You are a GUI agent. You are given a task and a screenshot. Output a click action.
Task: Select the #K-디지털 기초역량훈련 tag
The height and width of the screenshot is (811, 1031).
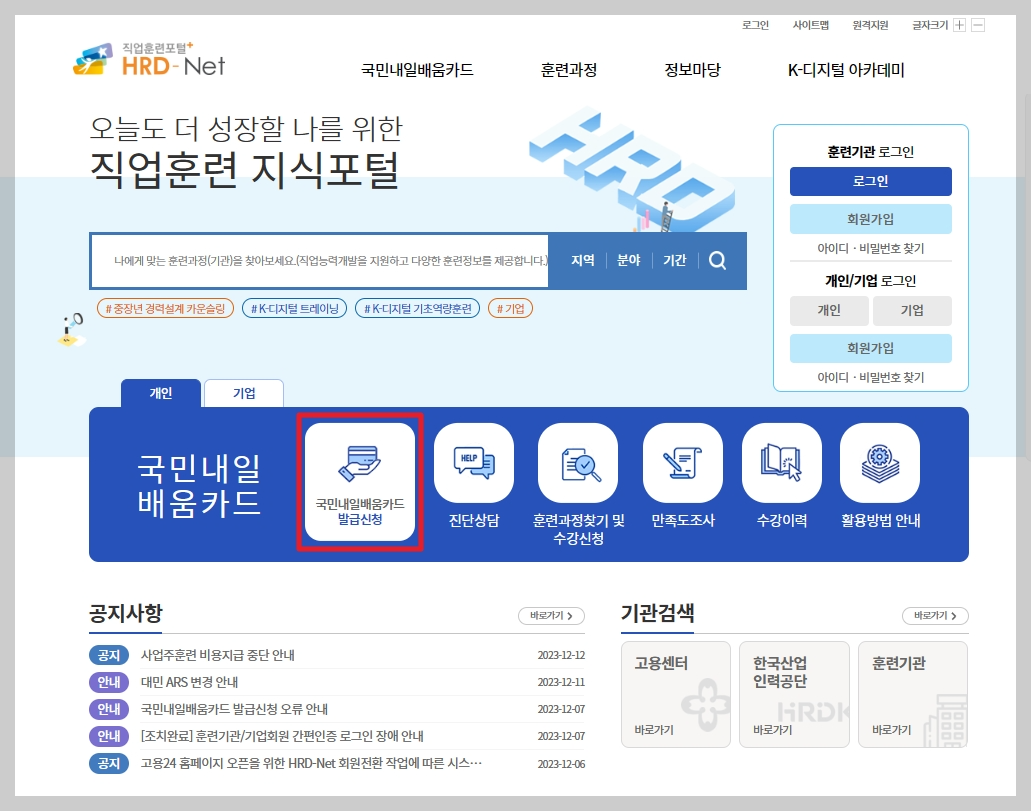[x=418, y=308]
